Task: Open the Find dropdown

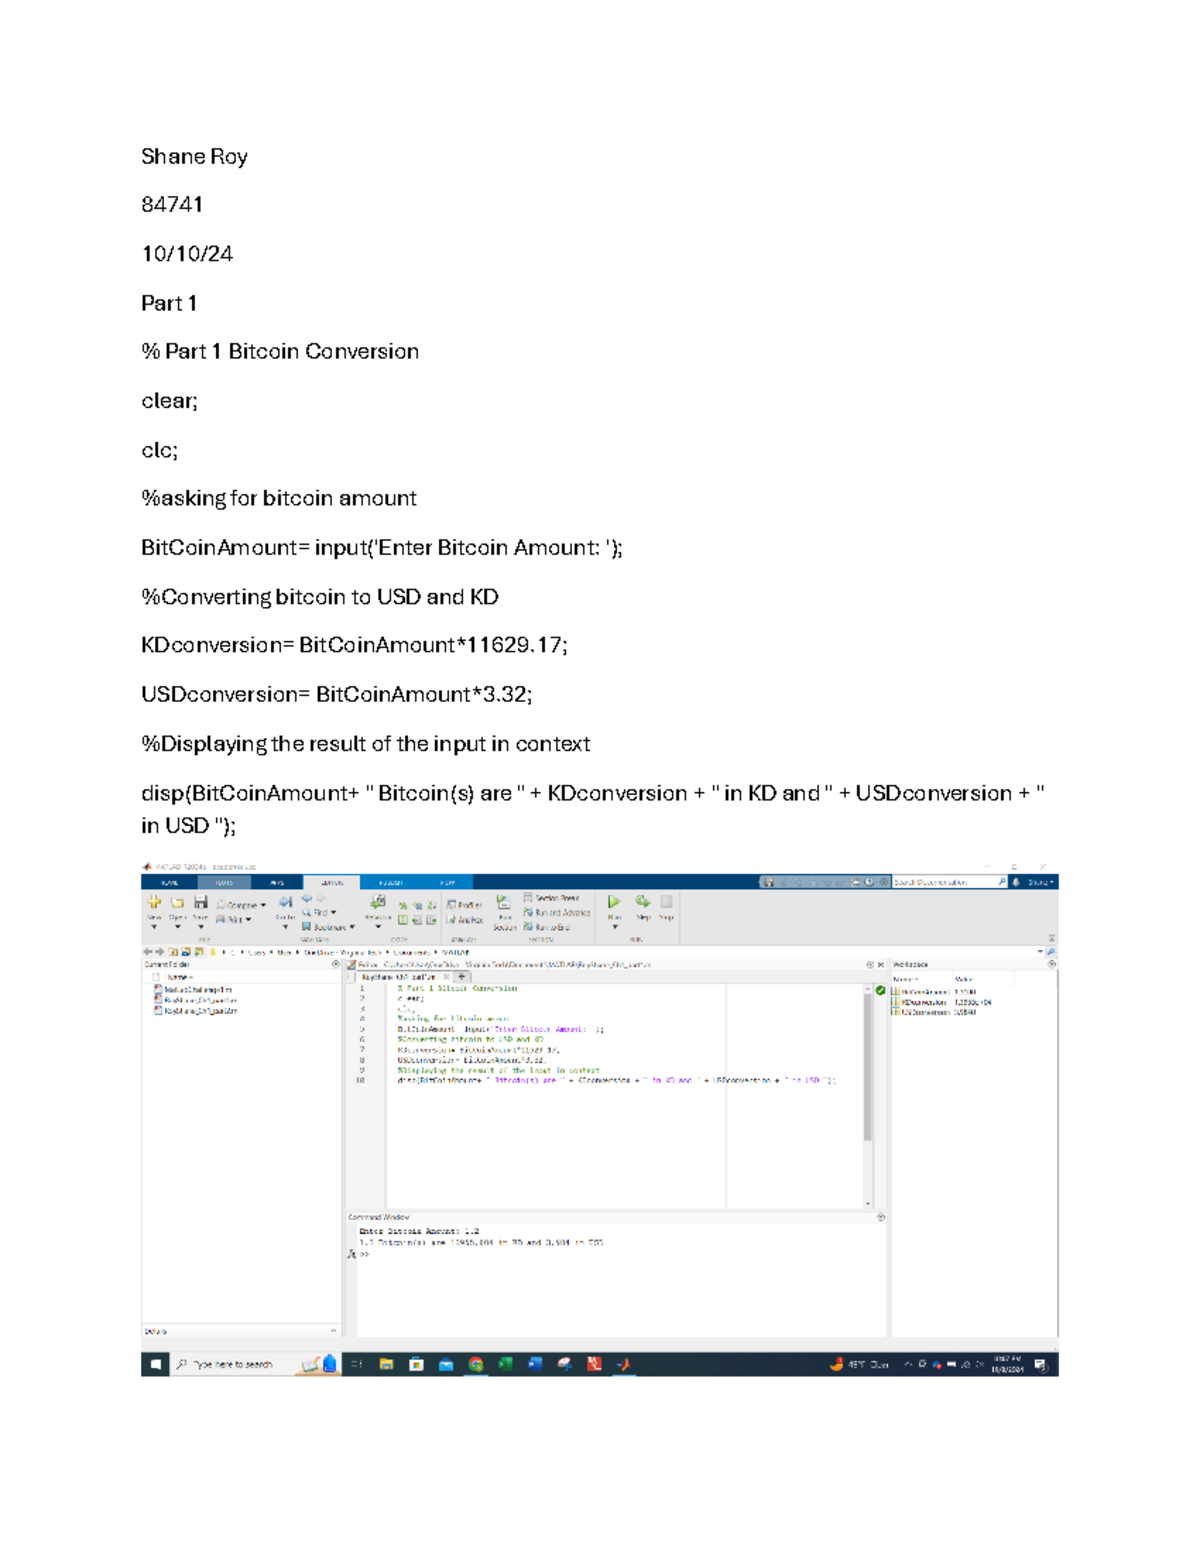Action: [320, 912]
